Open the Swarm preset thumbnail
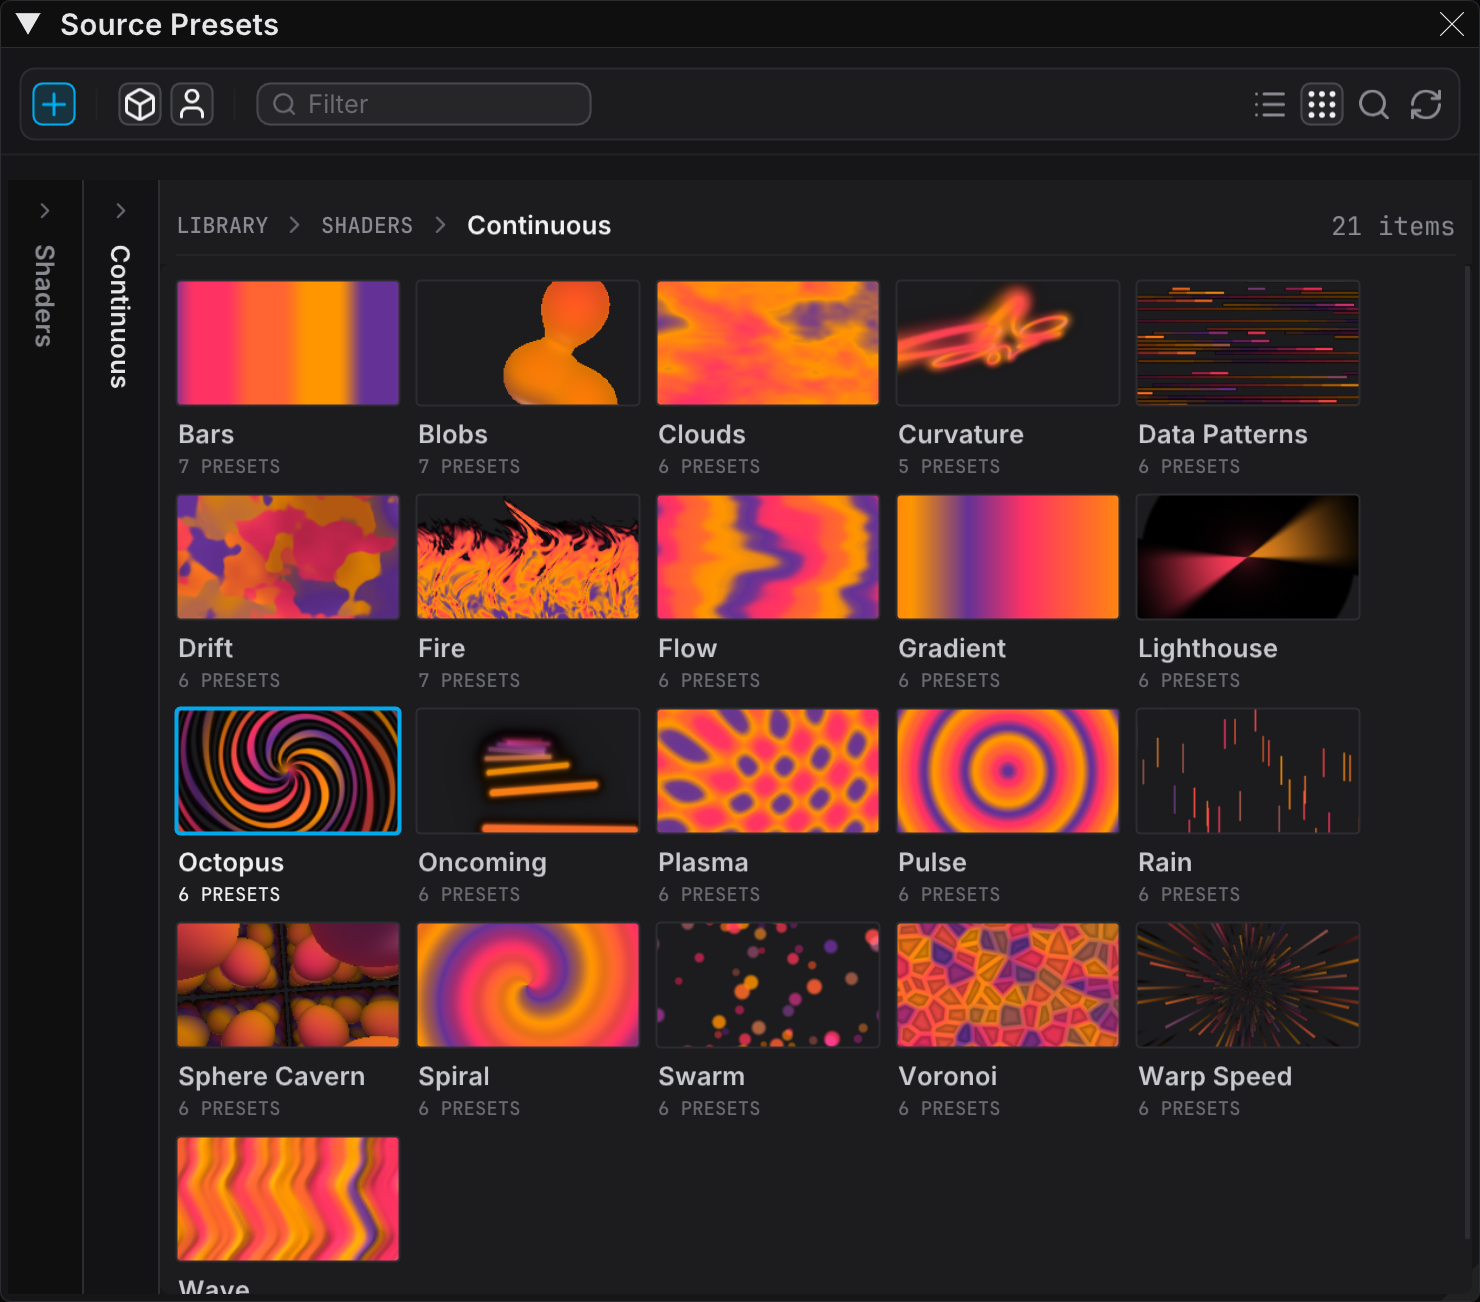This screenshot has height=1302, width=1480. click(x=768, y=985)
